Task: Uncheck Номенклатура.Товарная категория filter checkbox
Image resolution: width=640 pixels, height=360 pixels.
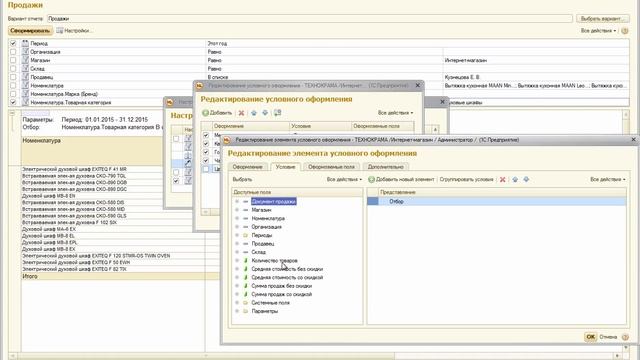Action: point(13,102)
